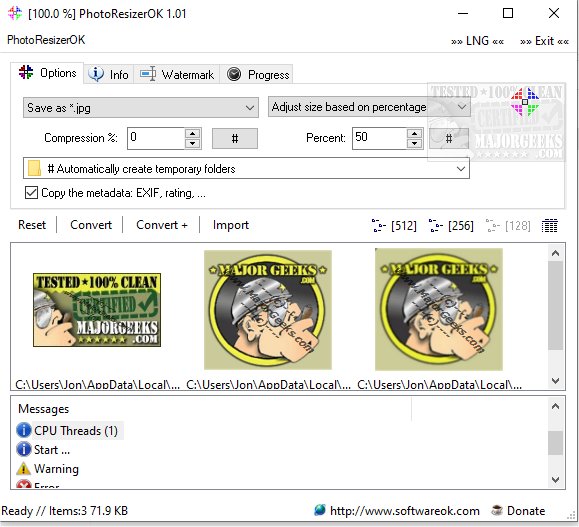
Task: Click the Messages column header
Action: tap(44, 409)
